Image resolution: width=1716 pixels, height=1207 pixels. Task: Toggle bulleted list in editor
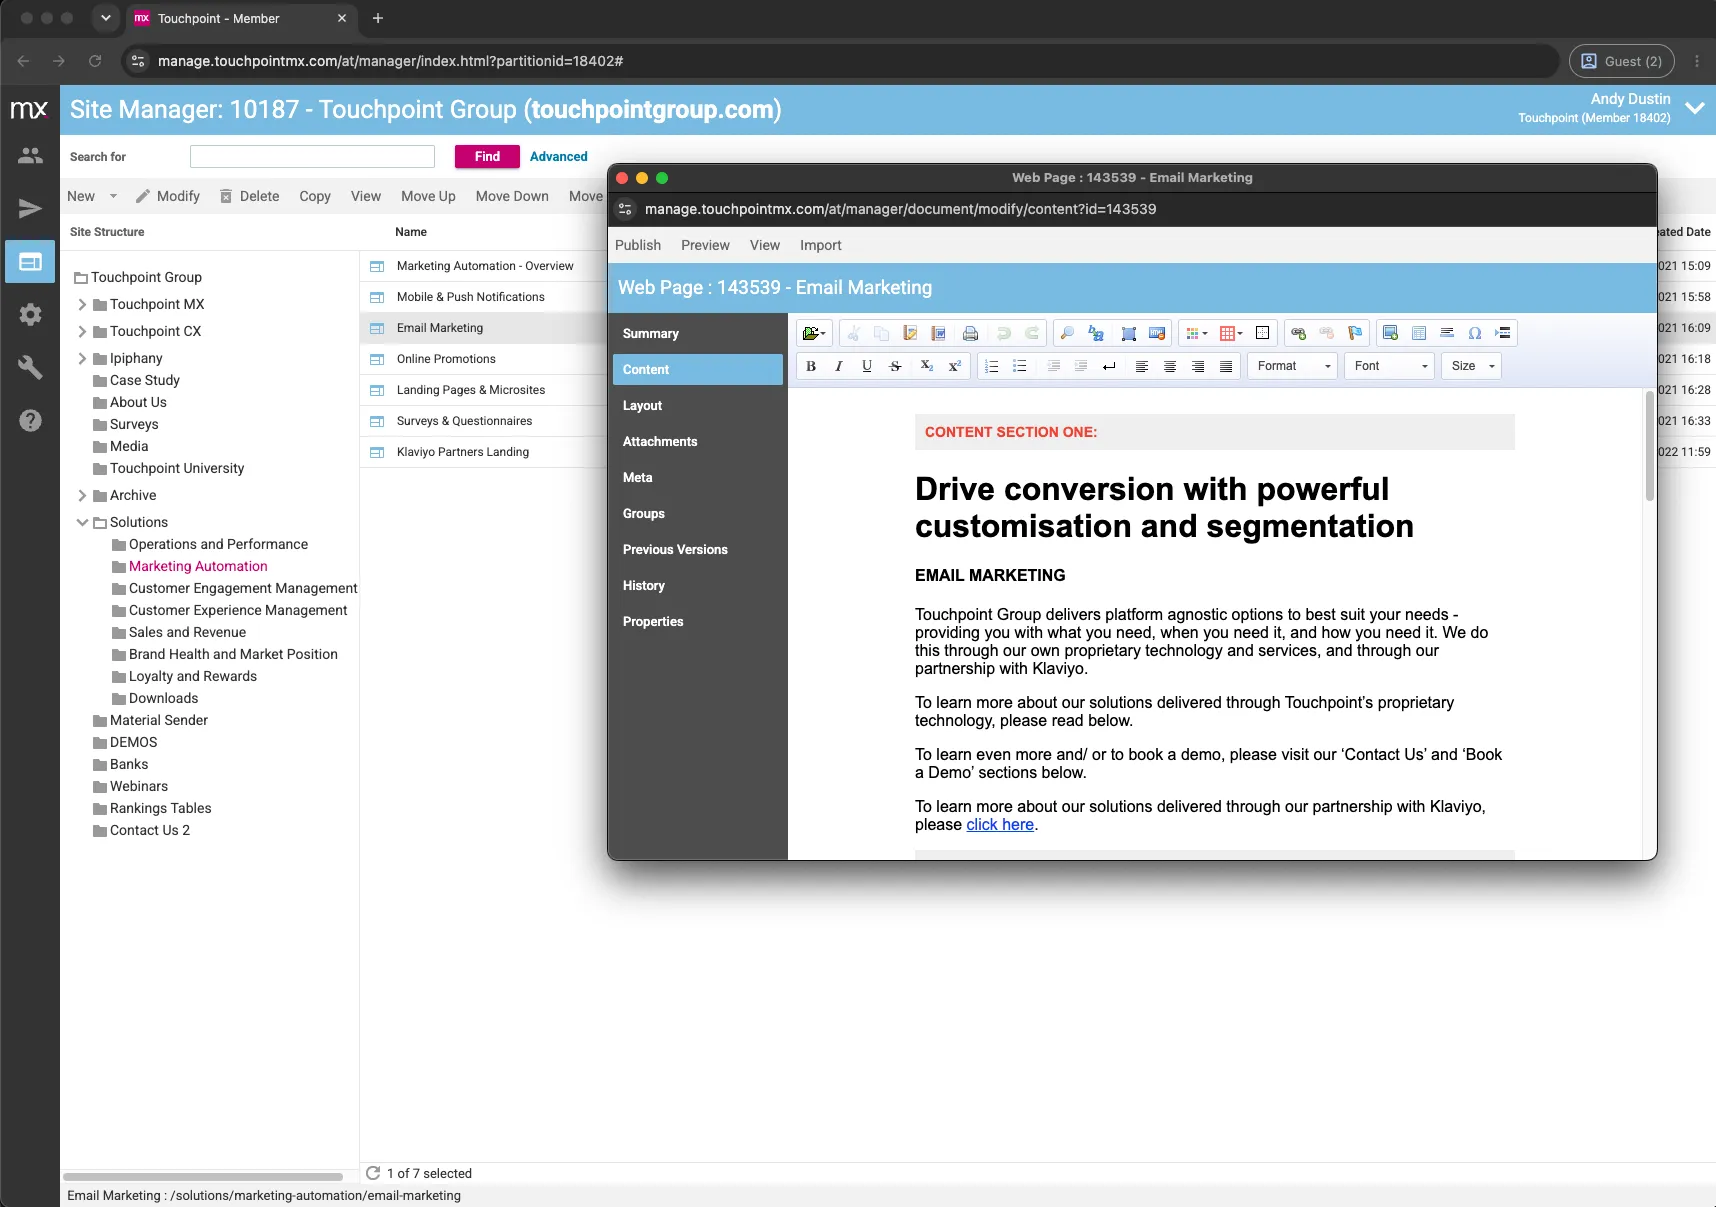click(1020, 366)
